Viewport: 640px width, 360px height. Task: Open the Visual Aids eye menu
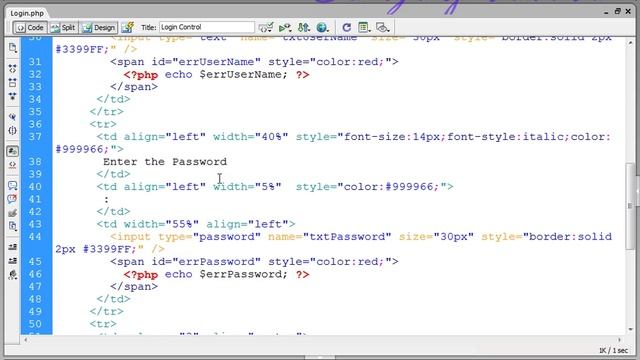pyautogui.click(x=382, y=27)
